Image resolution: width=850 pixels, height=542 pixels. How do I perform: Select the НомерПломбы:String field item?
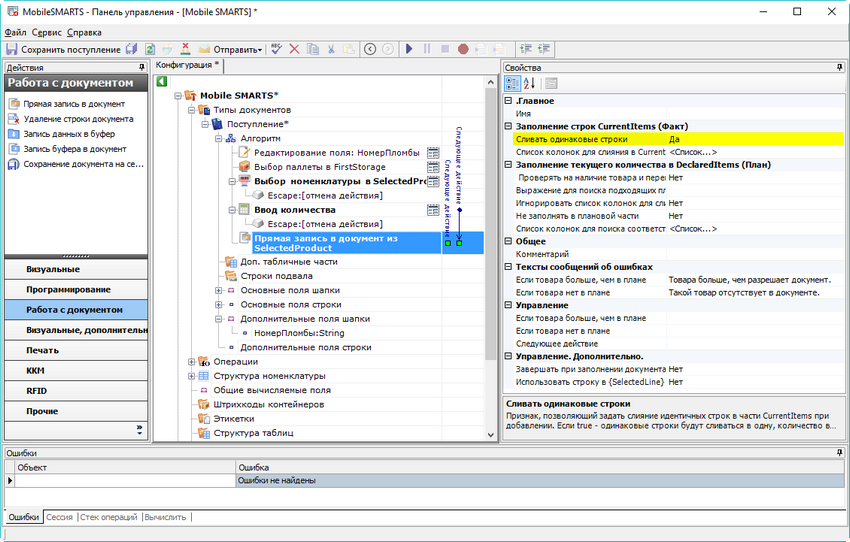[x=299, y=333]
